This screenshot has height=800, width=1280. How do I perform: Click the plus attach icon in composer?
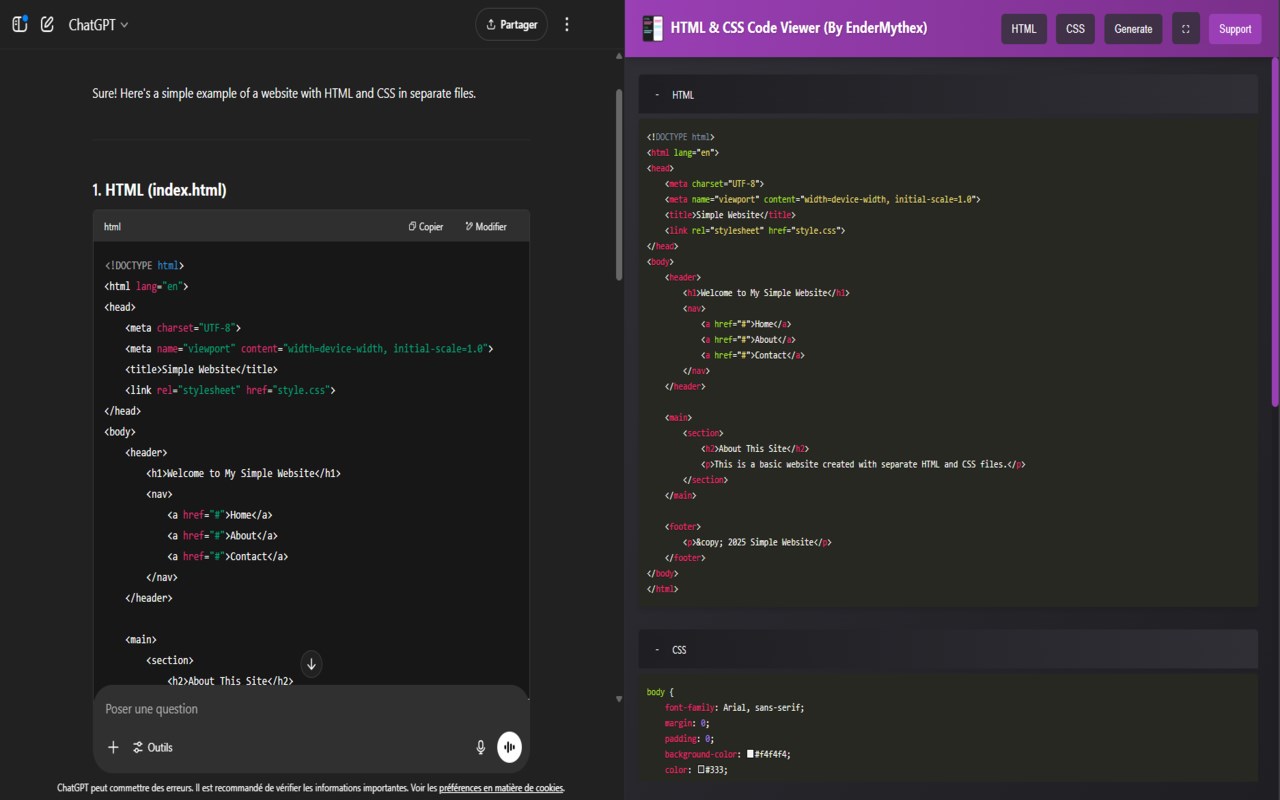[113, 747]
